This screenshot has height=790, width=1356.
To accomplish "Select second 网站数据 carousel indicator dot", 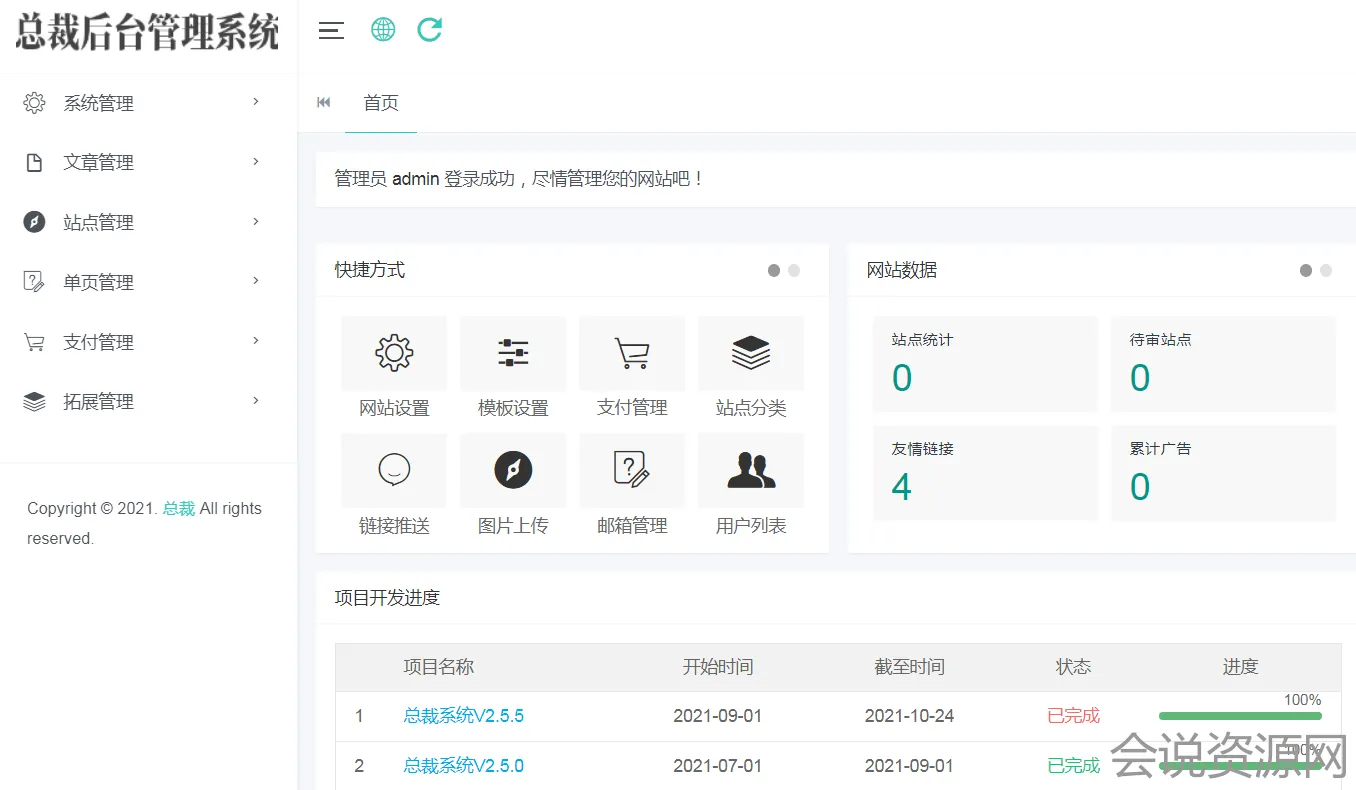I will (x=1326, y=270).
